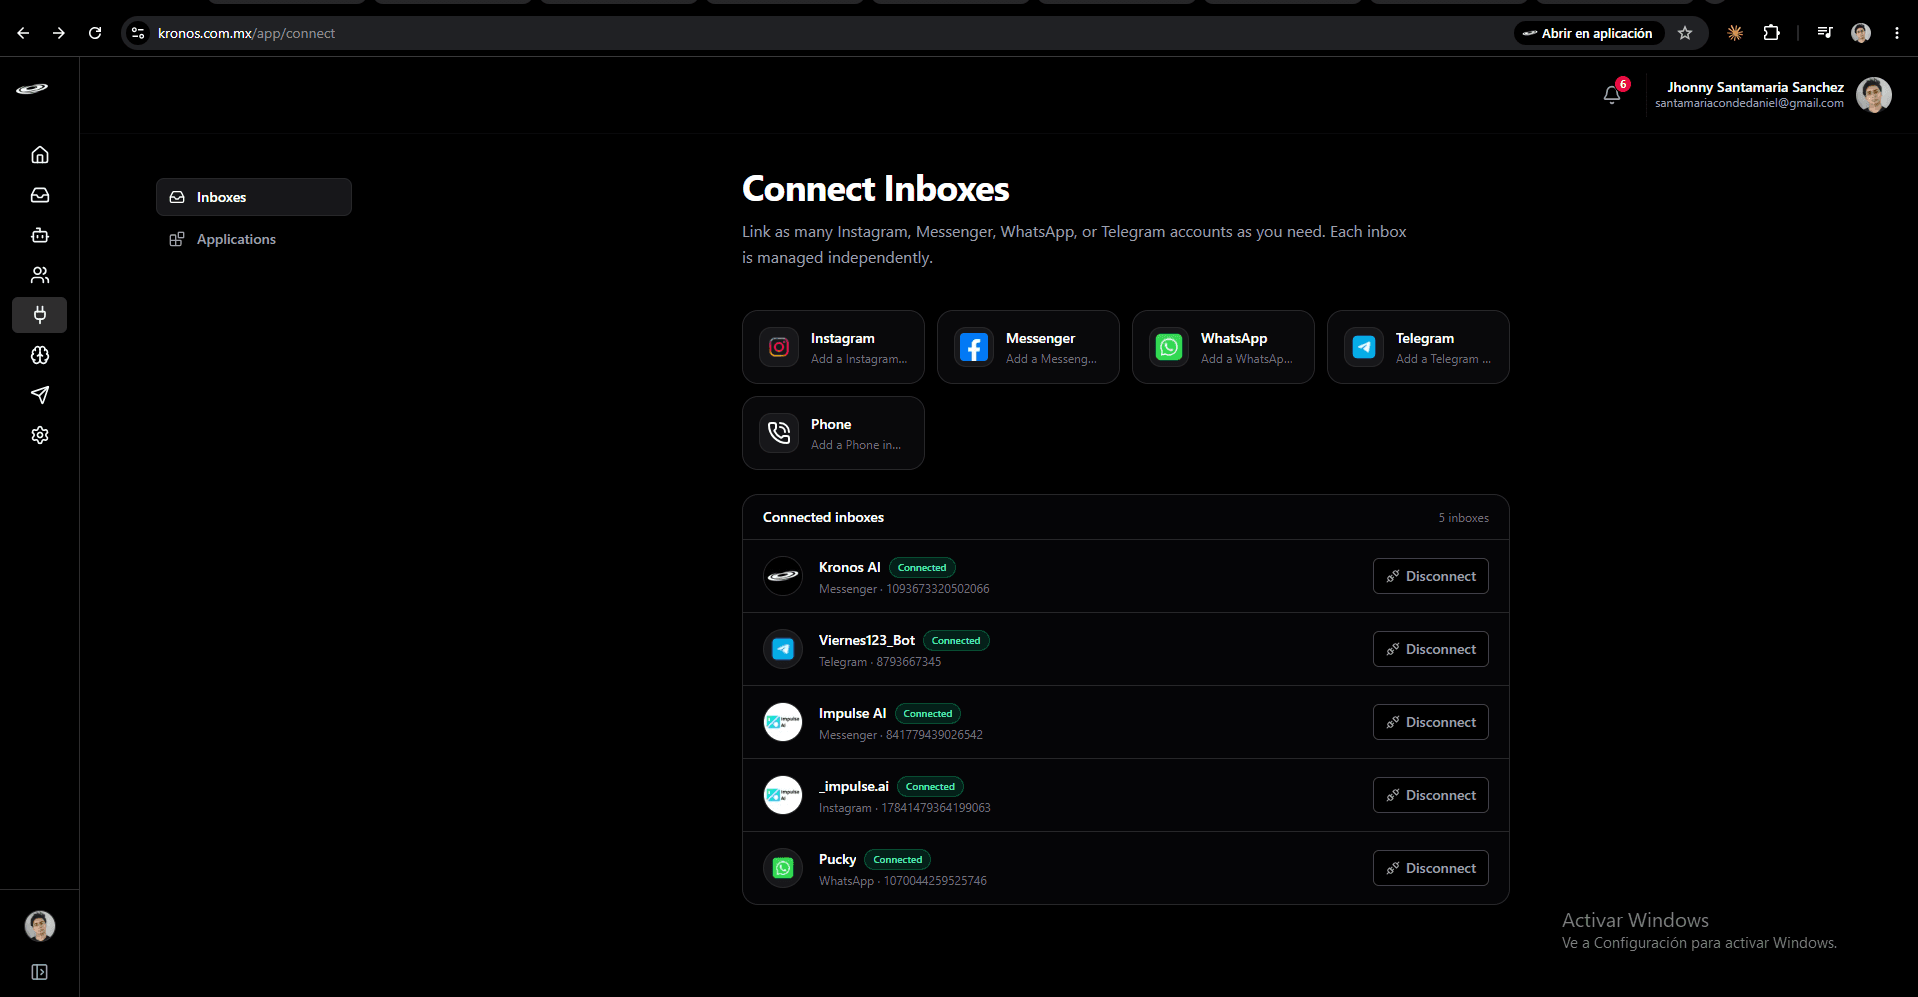This screenshot has height=997, width=1918.
Task: Click the Facebook Messenger logo icon
Action: [974, 347]
